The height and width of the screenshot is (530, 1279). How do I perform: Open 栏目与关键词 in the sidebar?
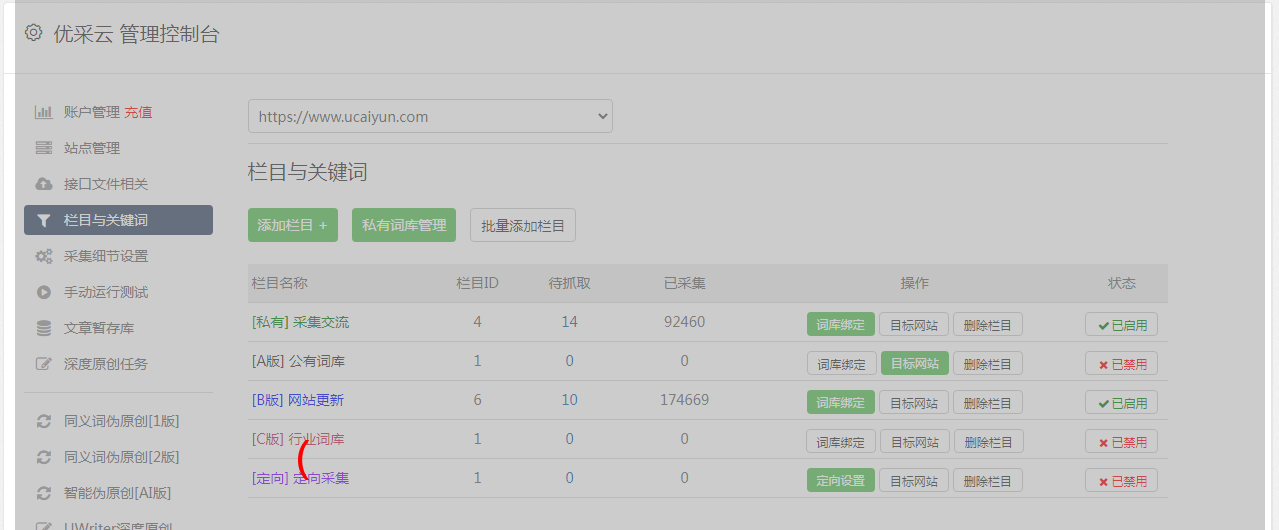click(118, 220)
